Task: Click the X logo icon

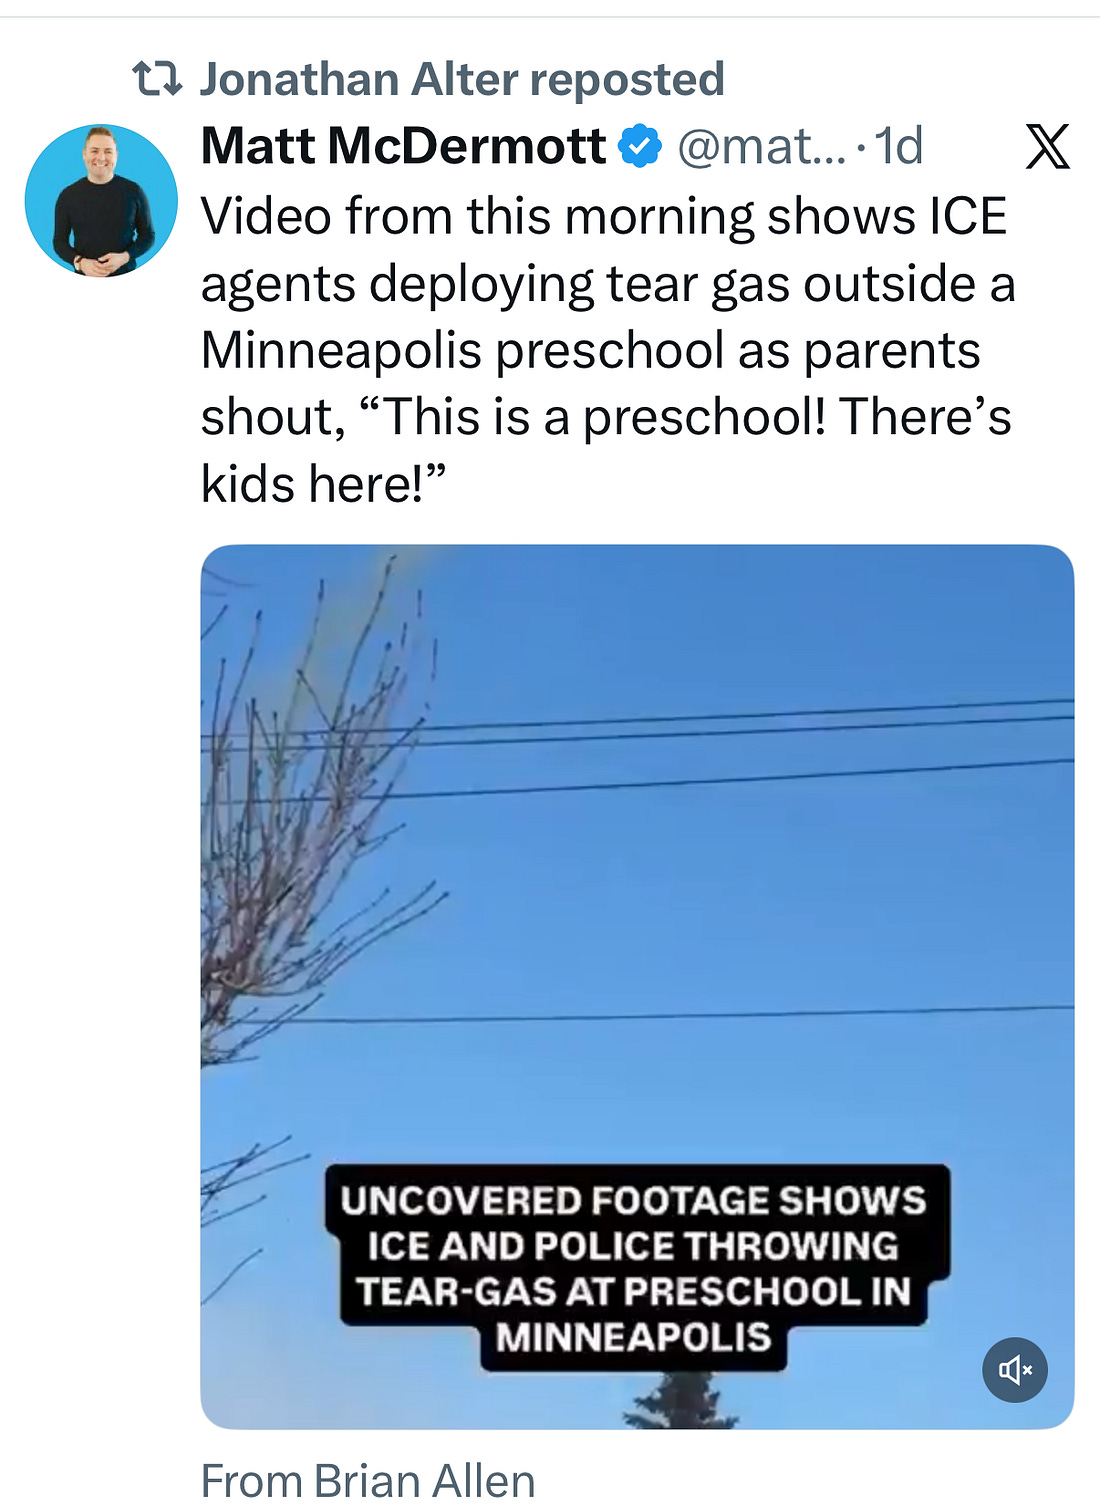Action: (1047, 147)
